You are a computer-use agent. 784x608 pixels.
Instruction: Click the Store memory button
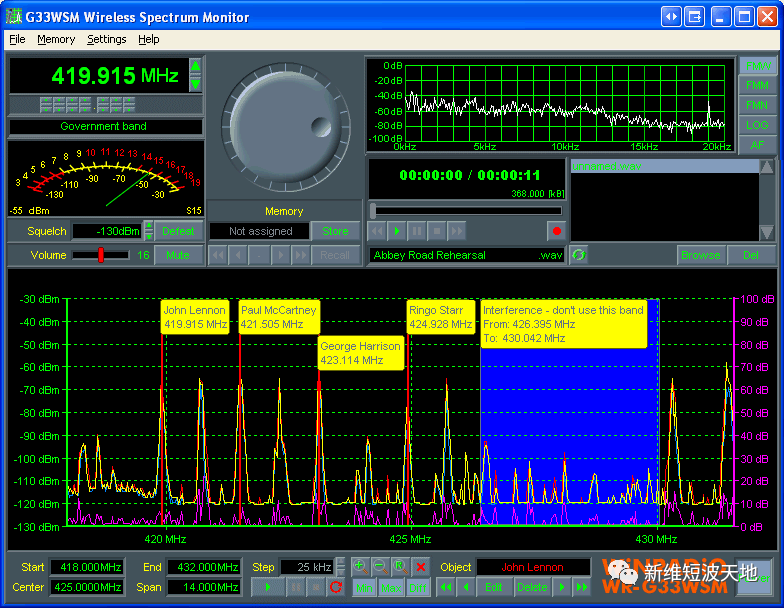[x=335, y=231]
